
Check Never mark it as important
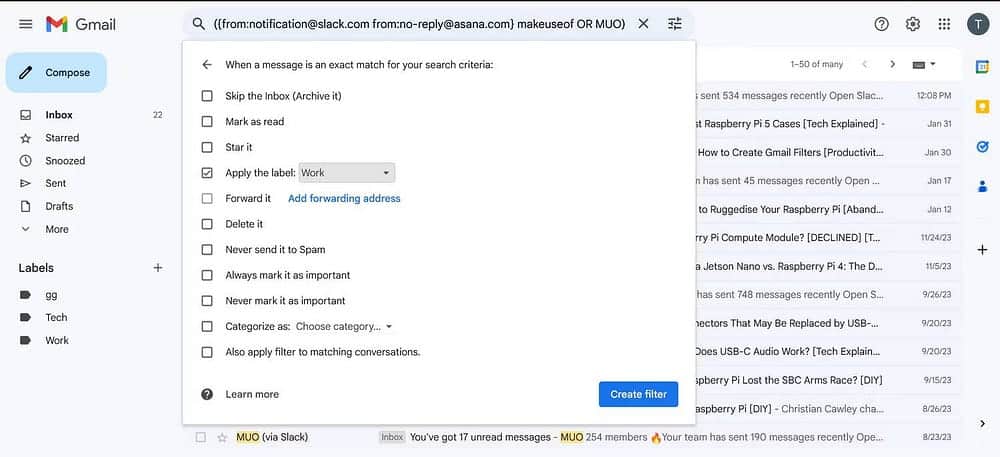[x=207, y=301]
